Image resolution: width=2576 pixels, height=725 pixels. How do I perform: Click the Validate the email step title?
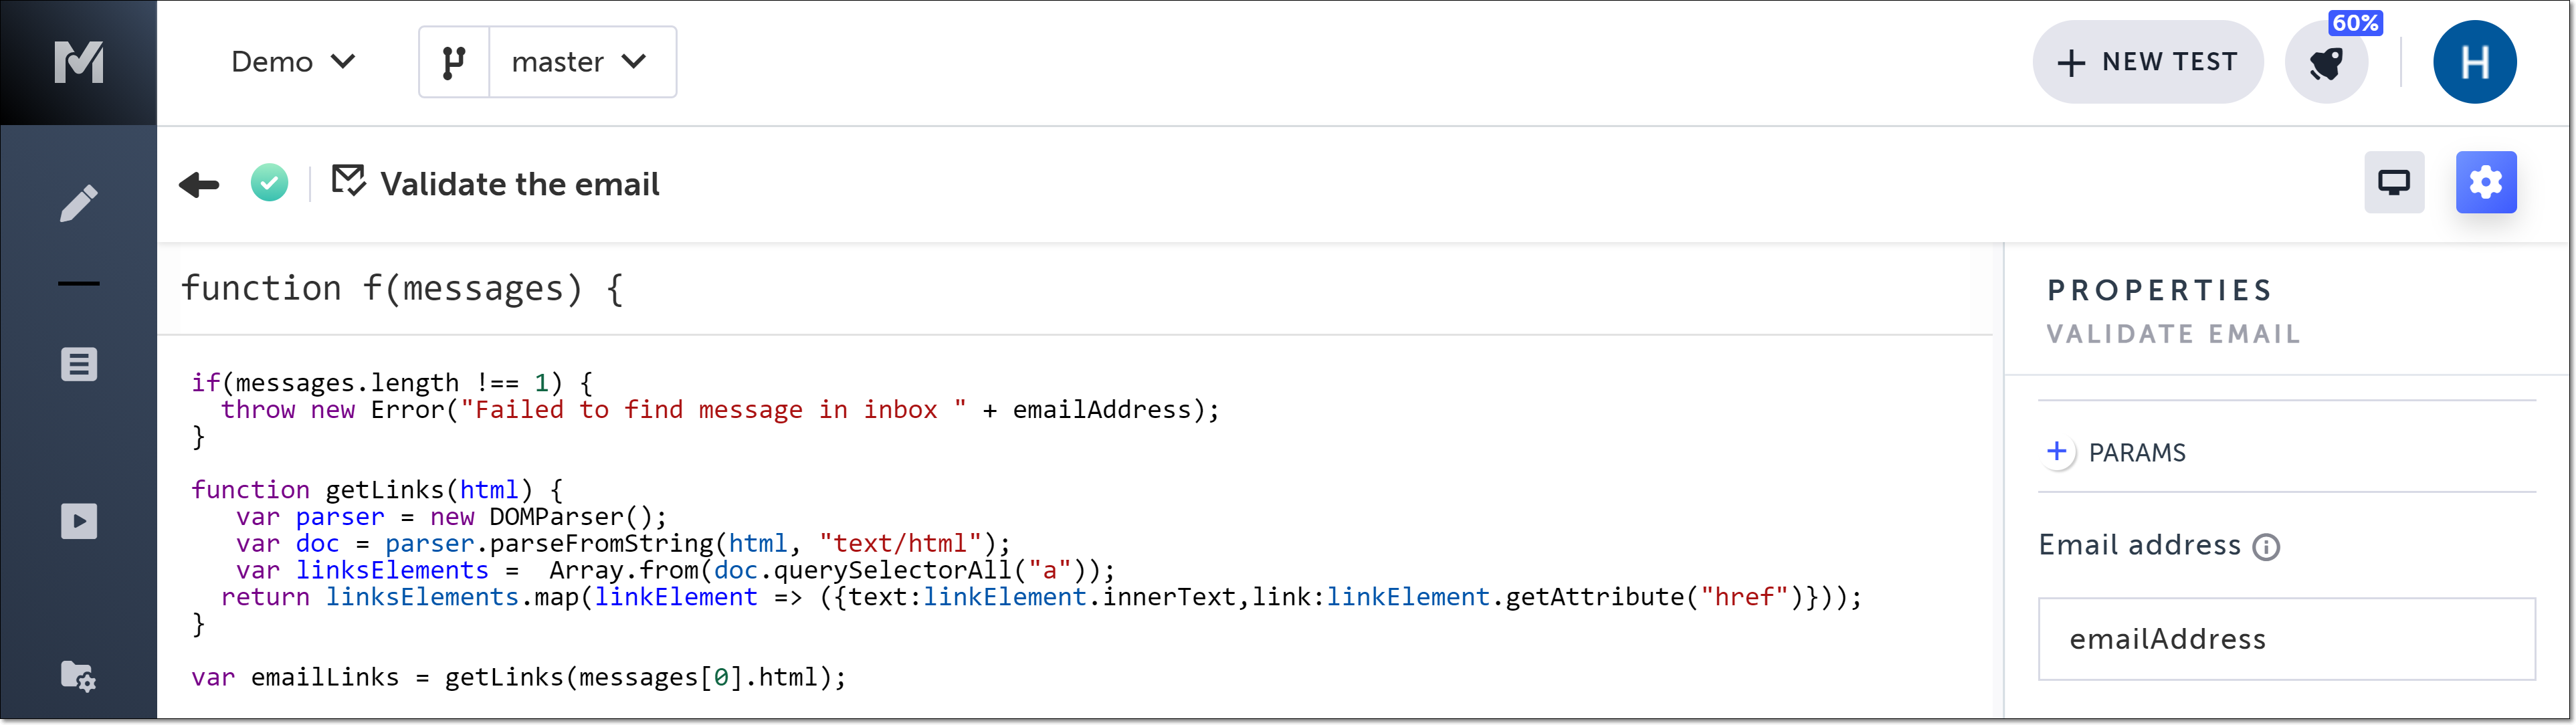point(519,184)
